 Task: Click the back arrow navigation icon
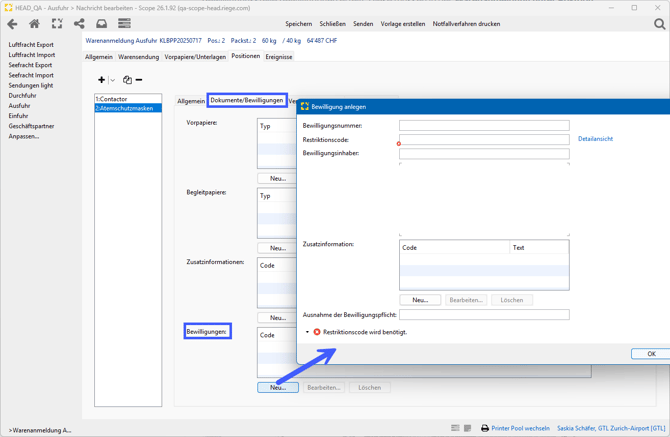pos(12,24)
